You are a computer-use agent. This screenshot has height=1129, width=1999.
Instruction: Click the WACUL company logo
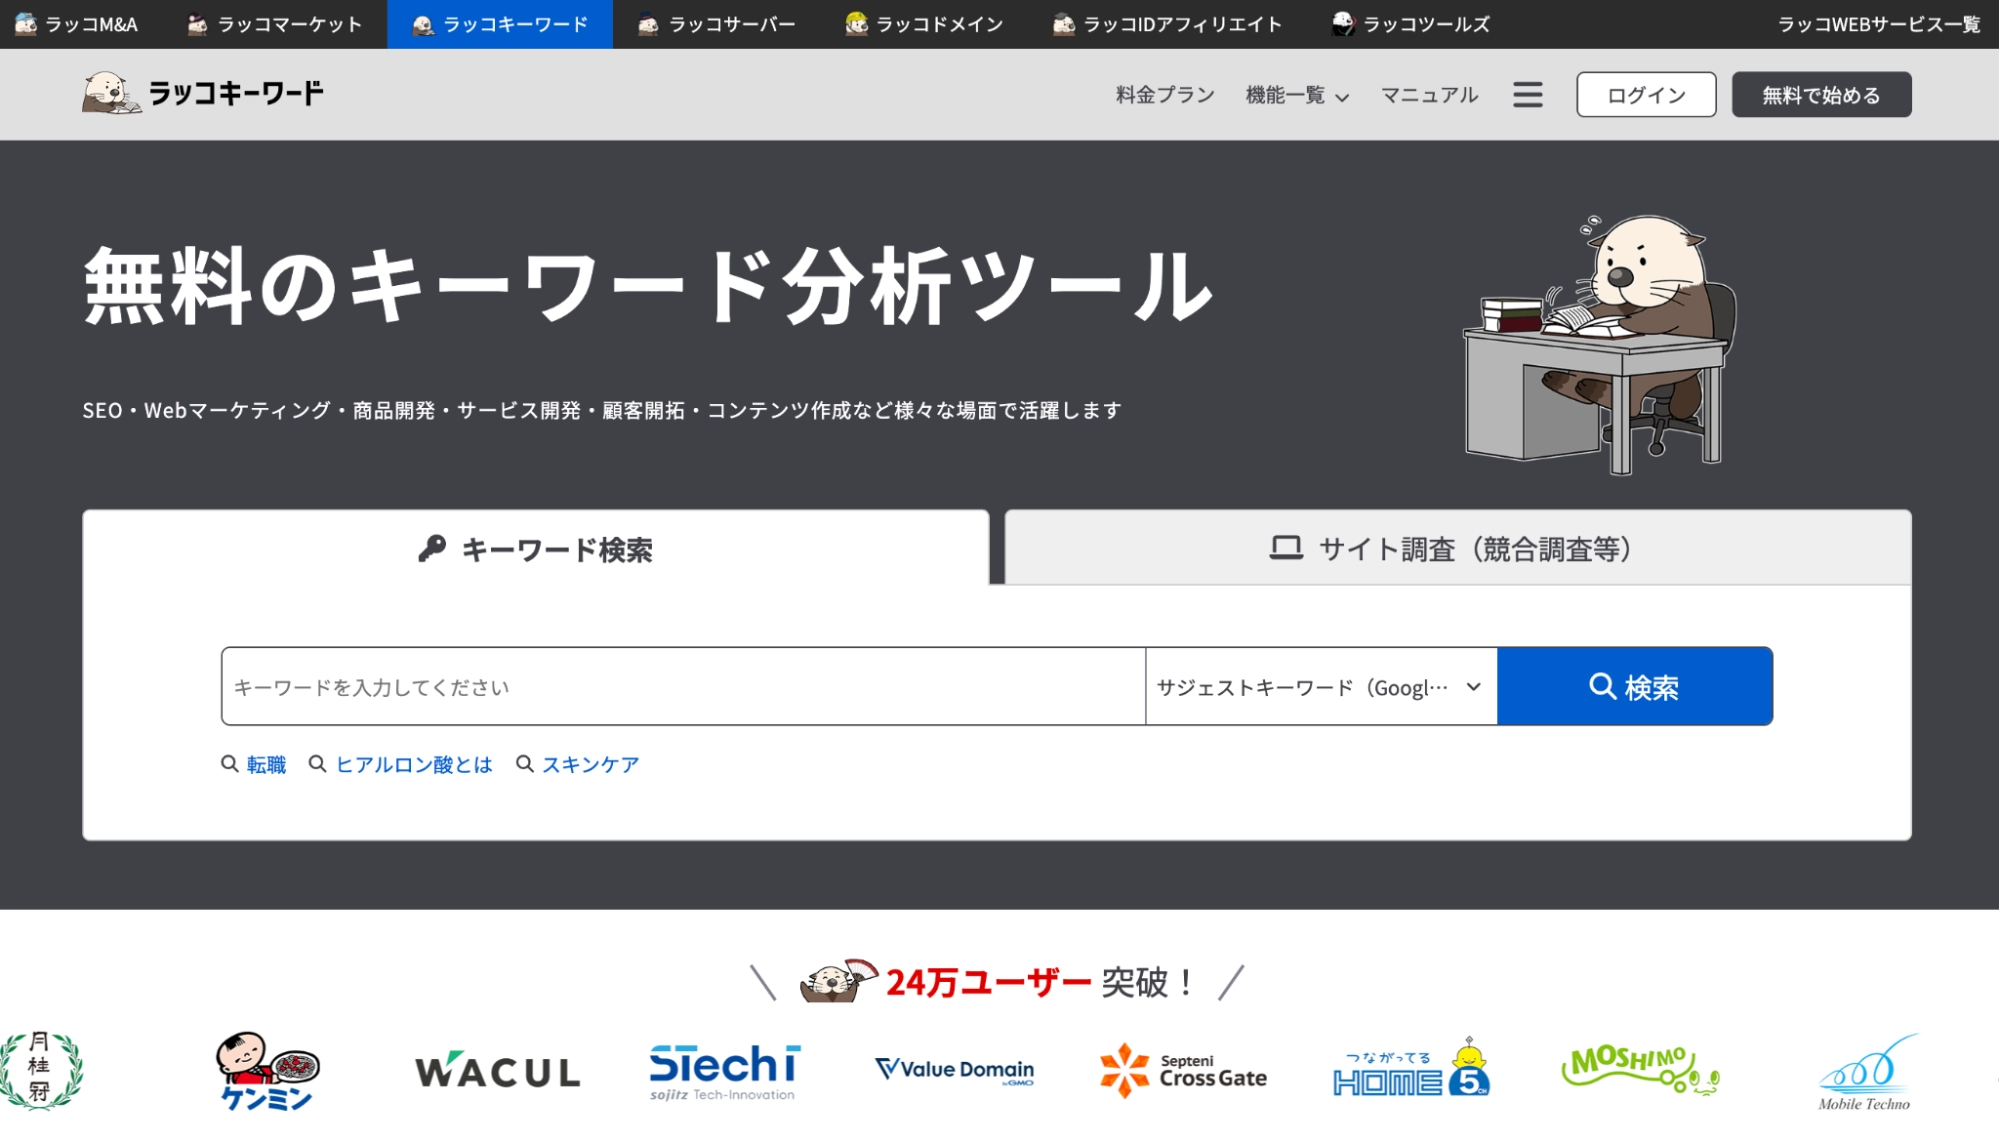pos(497,1071)
